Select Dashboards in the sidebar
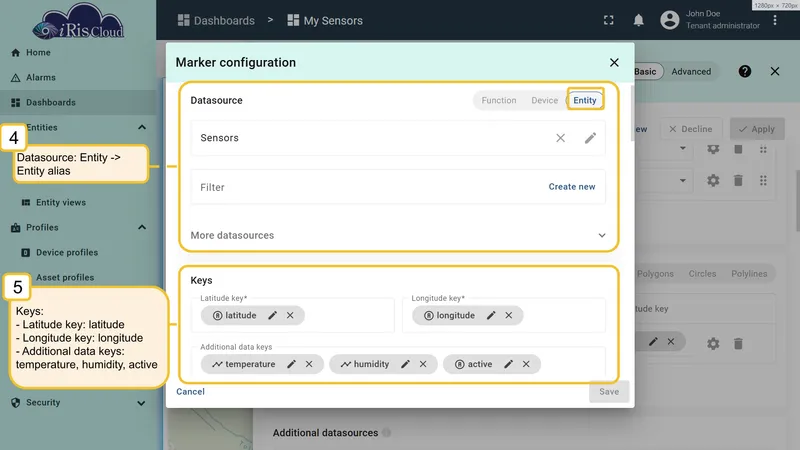Screen dimensions: 800x450 (78, 103)
